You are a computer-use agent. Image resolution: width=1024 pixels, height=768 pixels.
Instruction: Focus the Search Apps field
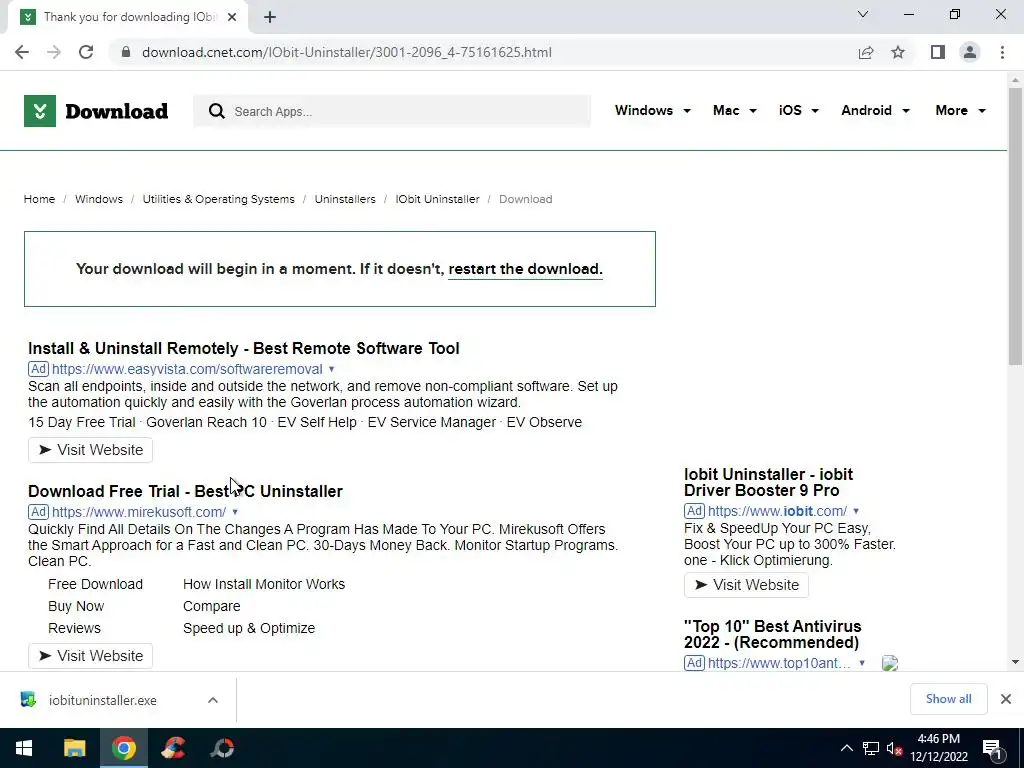point(392,111)
